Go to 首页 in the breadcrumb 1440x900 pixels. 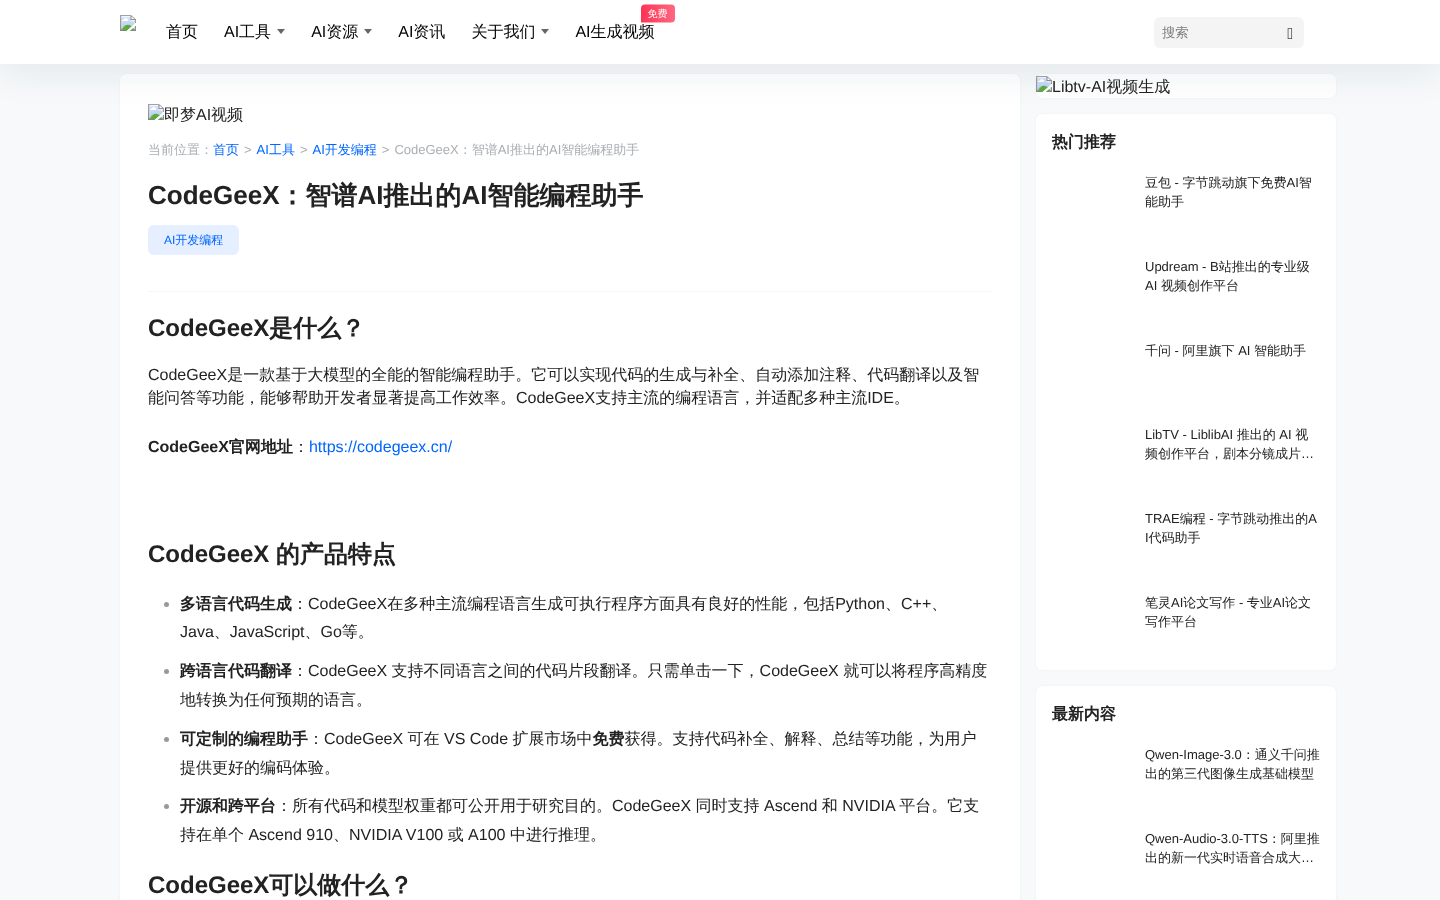(x=226, y=150)
